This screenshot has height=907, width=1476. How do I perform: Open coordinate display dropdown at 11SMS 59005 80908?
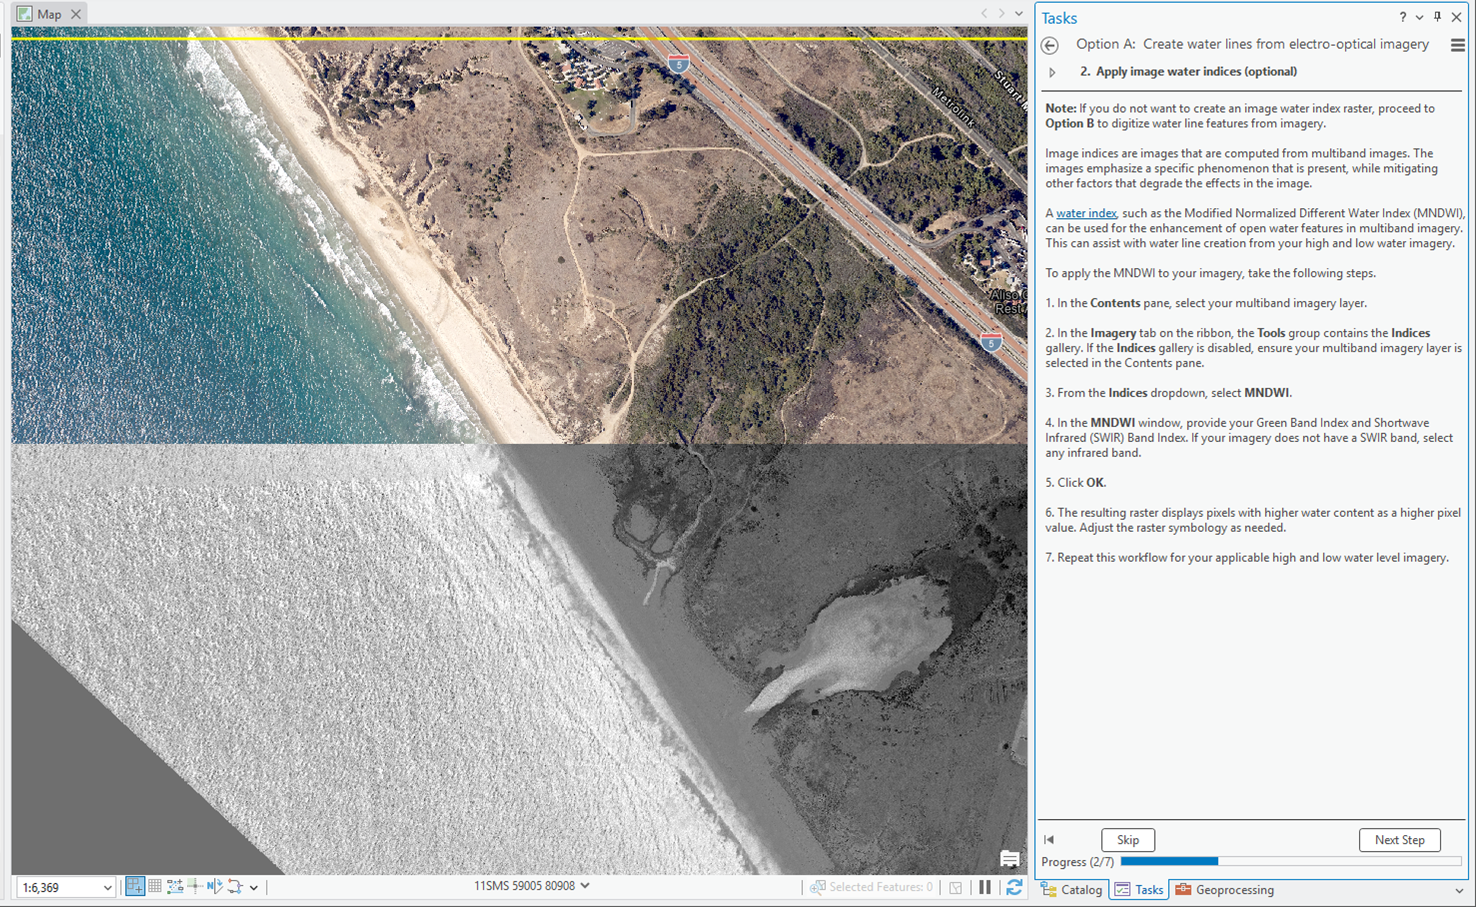click(x=585, y=886)
